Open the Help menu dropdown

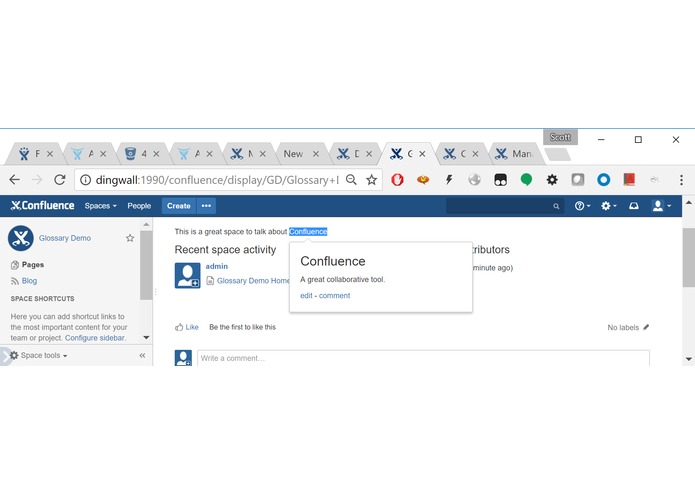(x=582, y=206)
